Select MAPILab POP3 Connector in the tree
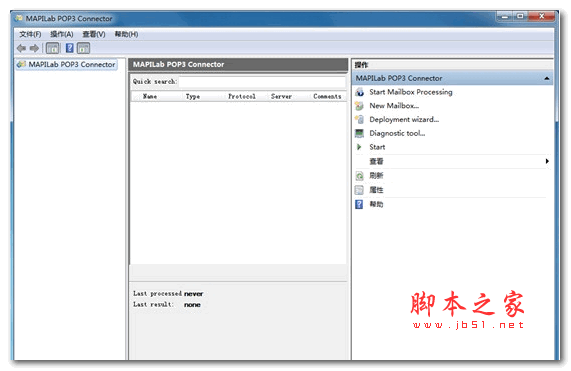 [72, 64]
